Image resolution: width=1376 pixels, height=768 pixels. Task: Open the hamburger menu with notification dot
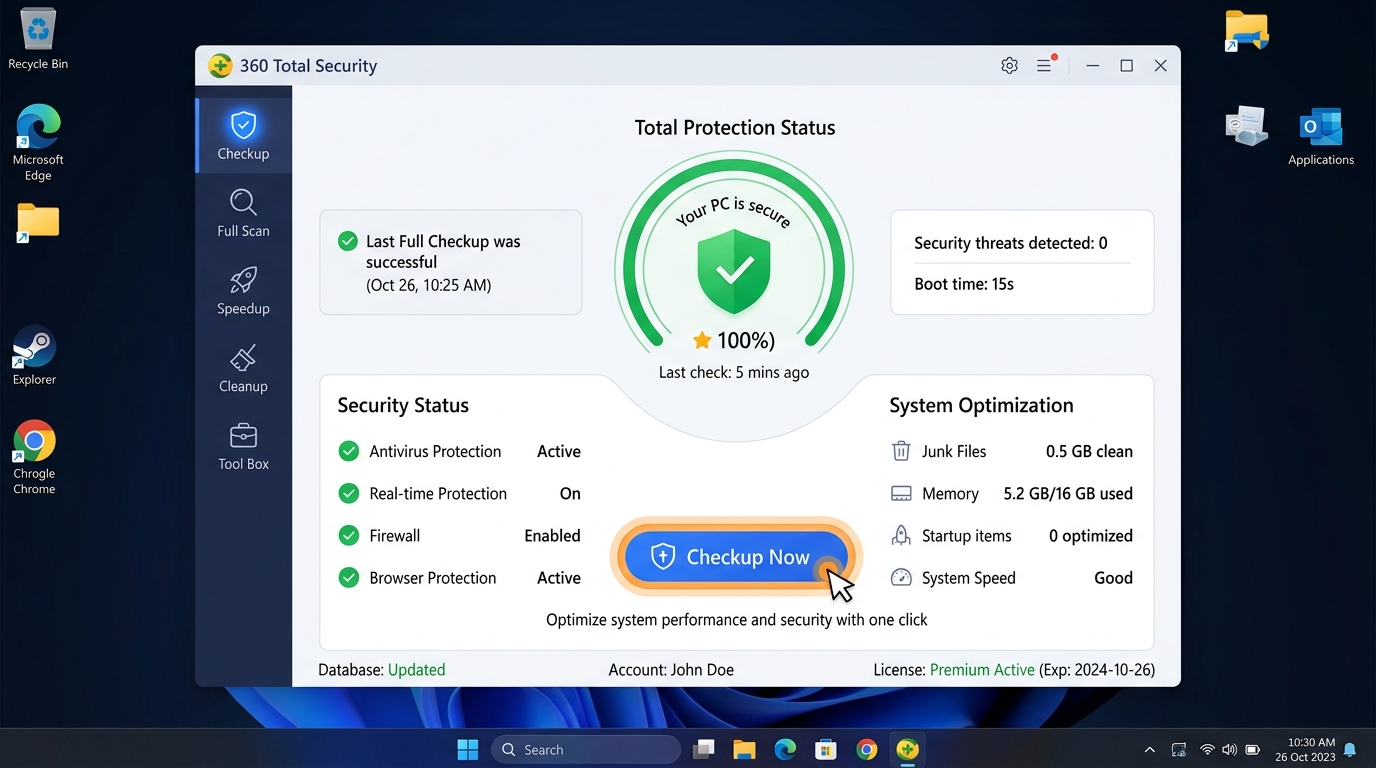click(1045, 65)
